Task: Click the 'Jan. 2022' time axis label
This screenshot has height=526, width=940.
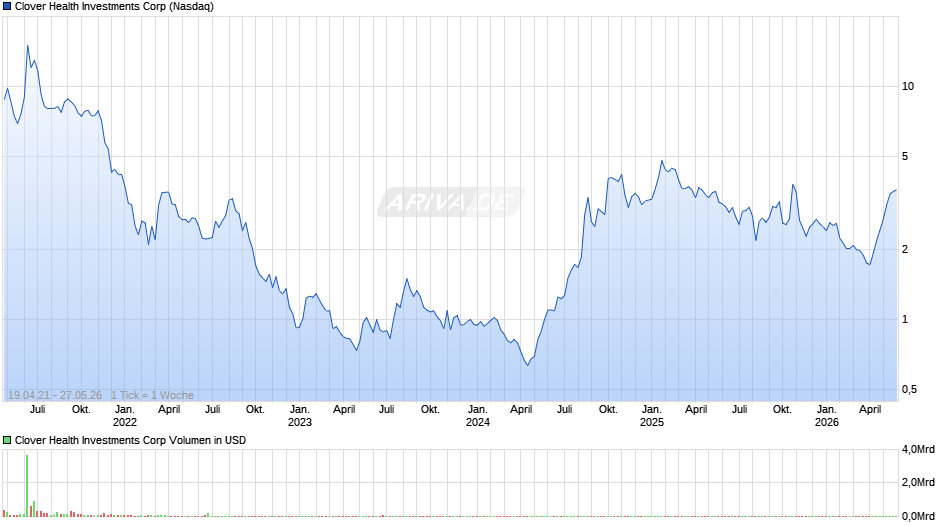Action: pos(125,416)
